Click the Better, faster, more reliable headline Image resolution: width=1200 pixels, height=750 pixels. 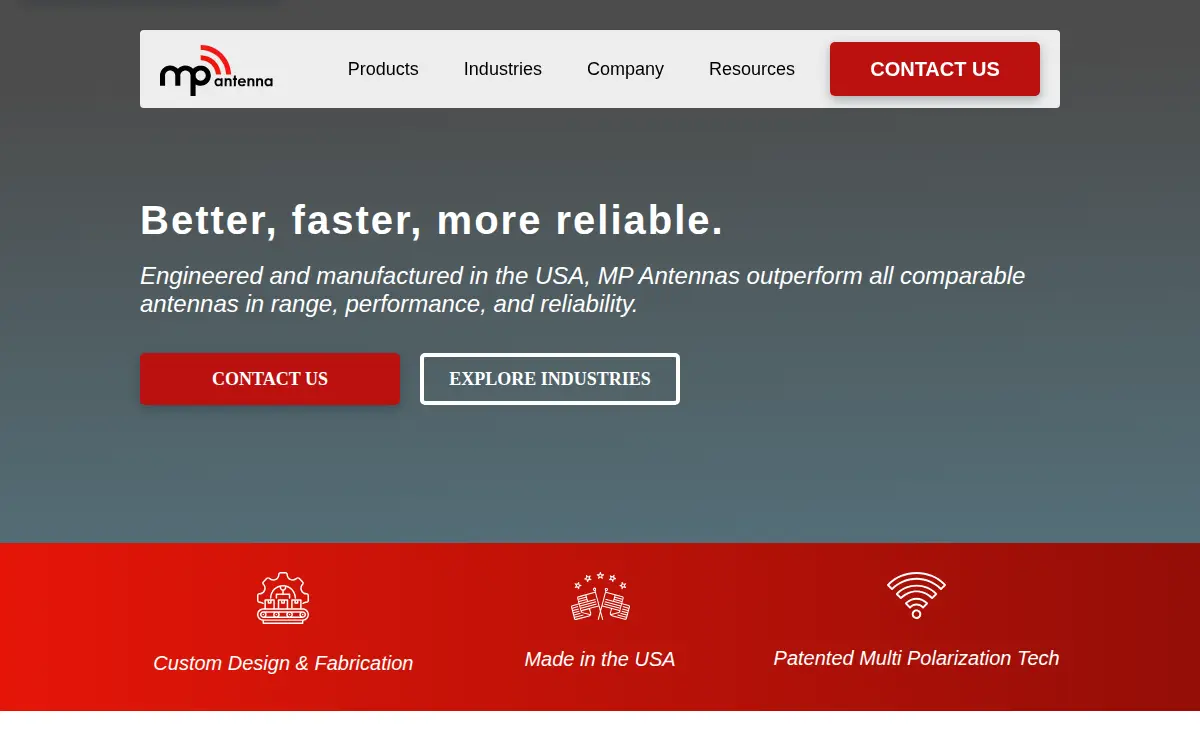[x=431, y=220]
